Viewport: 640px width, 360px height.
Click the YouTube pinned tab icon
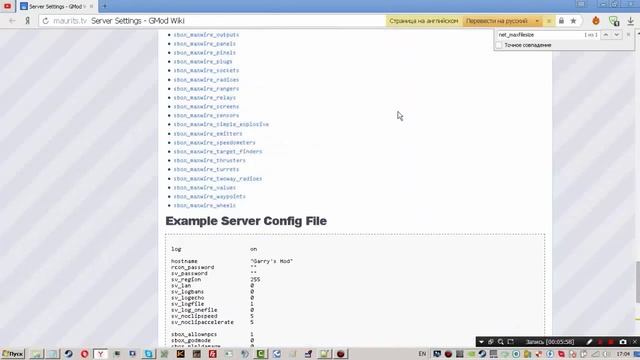(7, 6)
